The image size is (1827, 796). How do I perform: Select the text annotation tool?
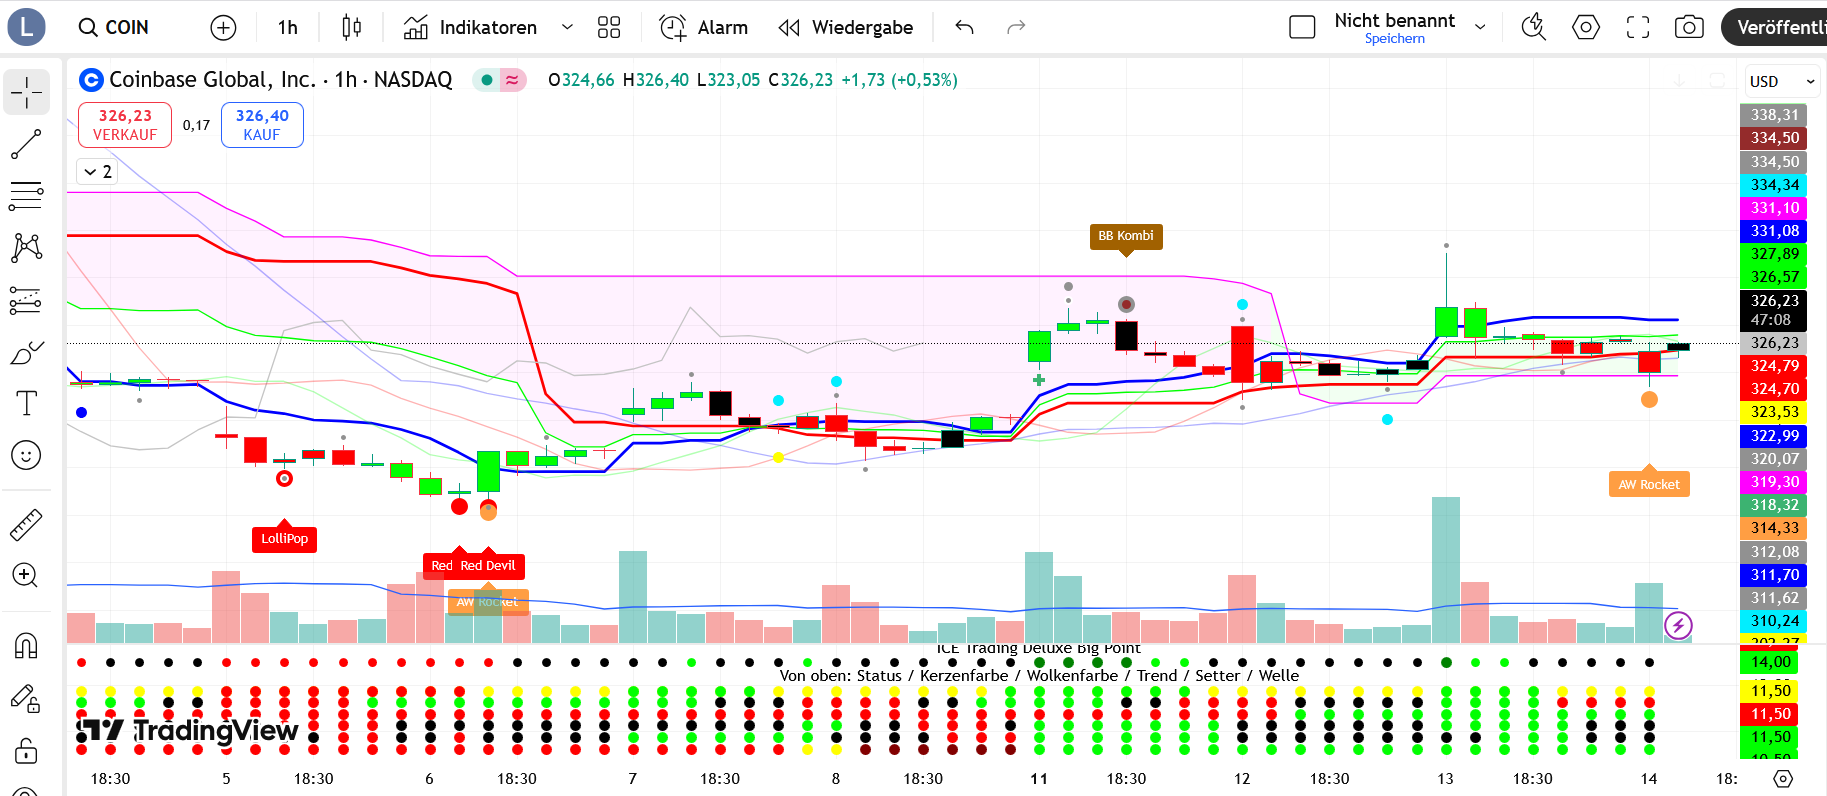[x=26, y=403]
